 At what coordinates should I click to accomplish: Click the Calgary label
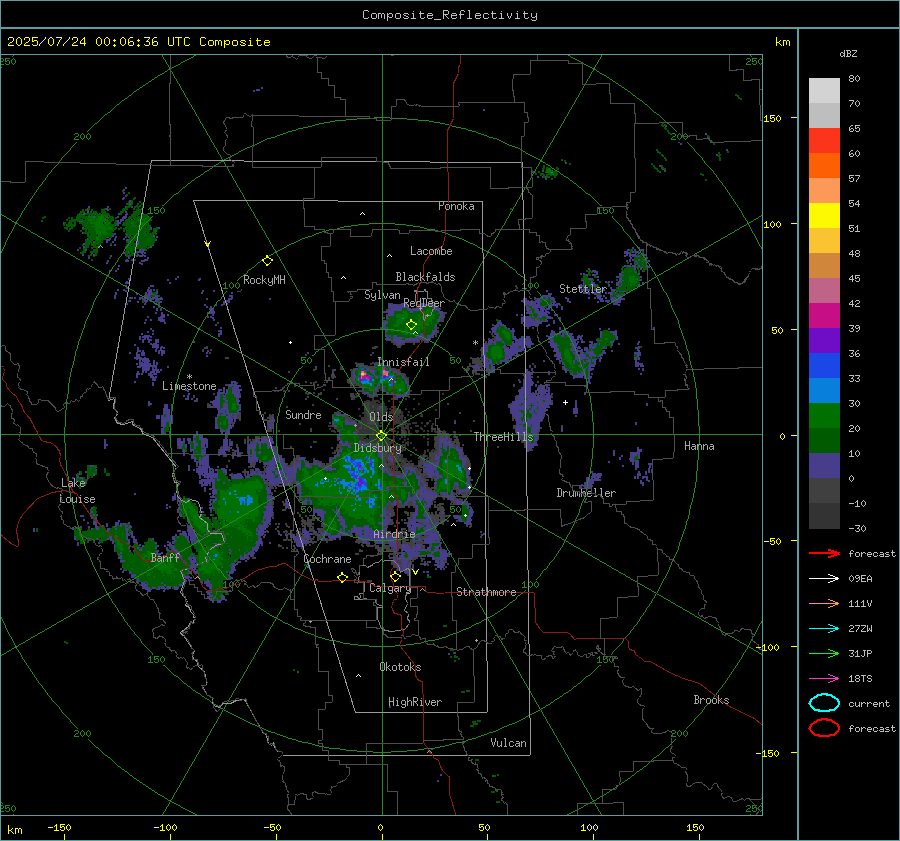pos(390,588)
